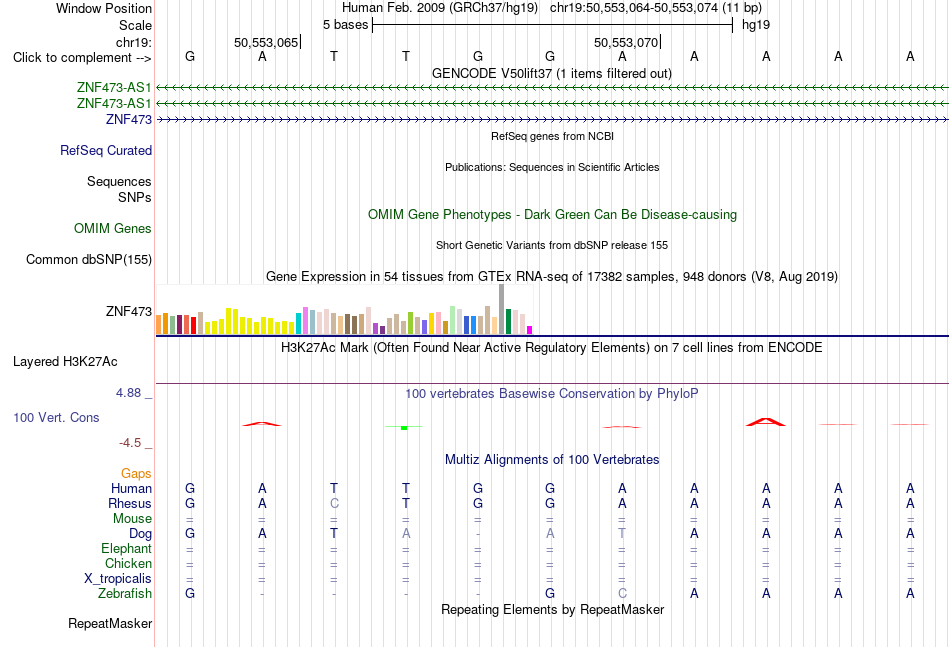This screenshot has height=647, width=950.
Task: Click the 50,553,065 position marker
Action: click(x=267, y=42)
